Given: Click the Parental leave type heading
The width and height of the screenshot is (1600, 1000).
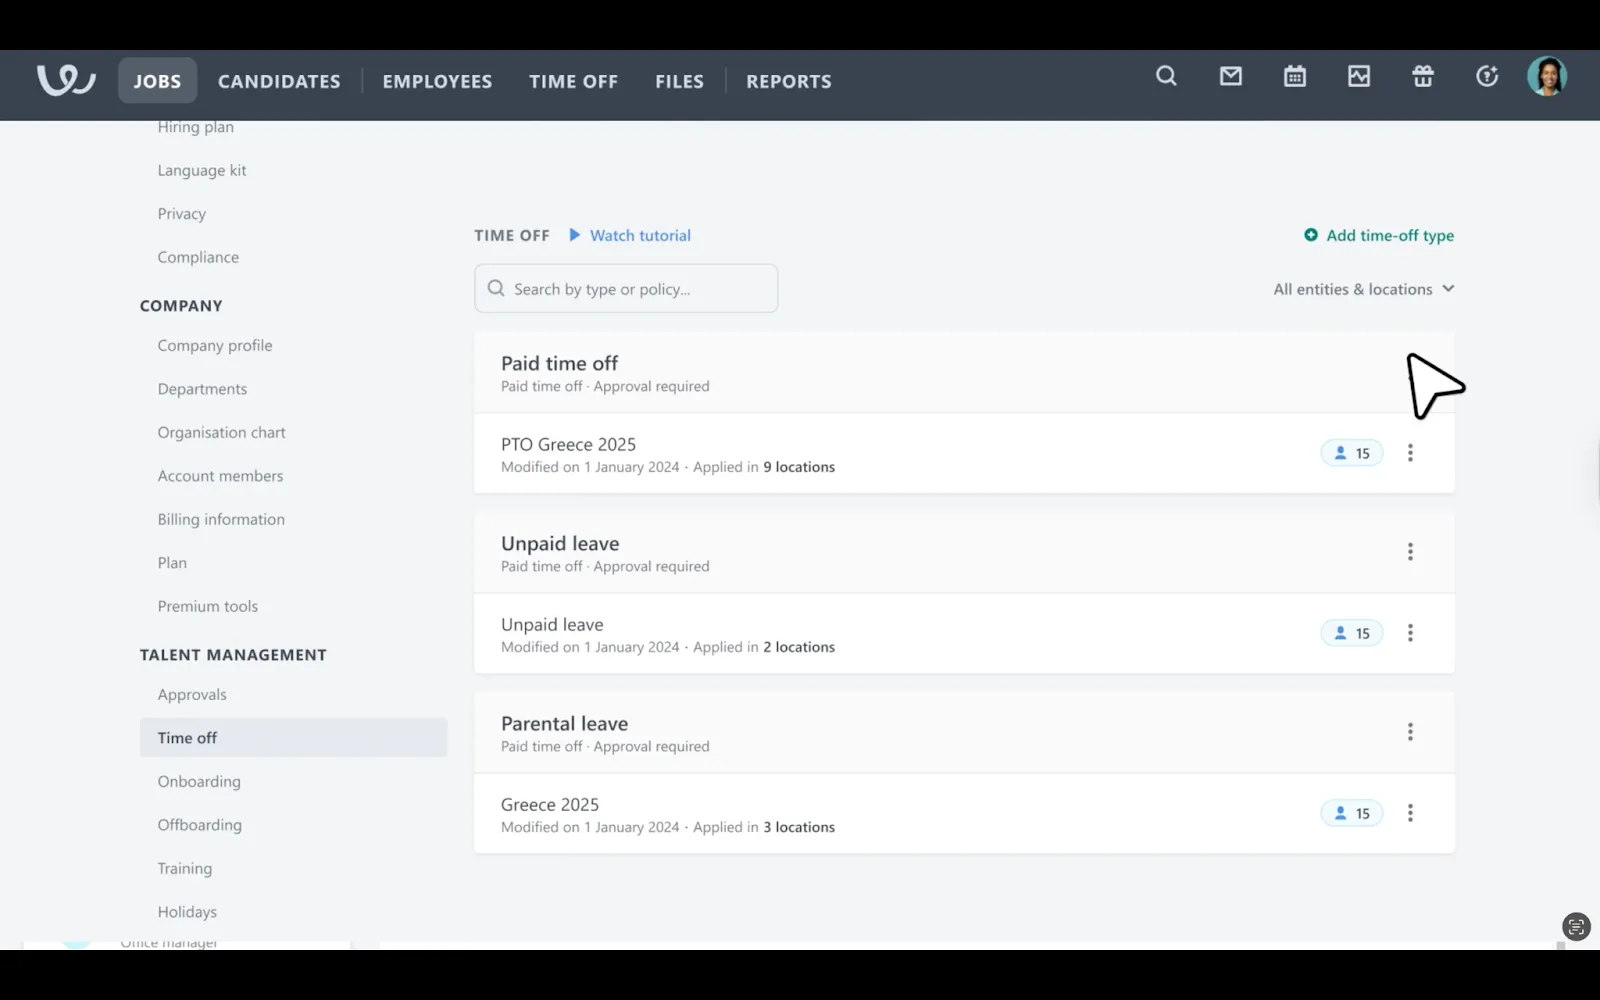Looking at the screenshot, I should tap(564, 723).
